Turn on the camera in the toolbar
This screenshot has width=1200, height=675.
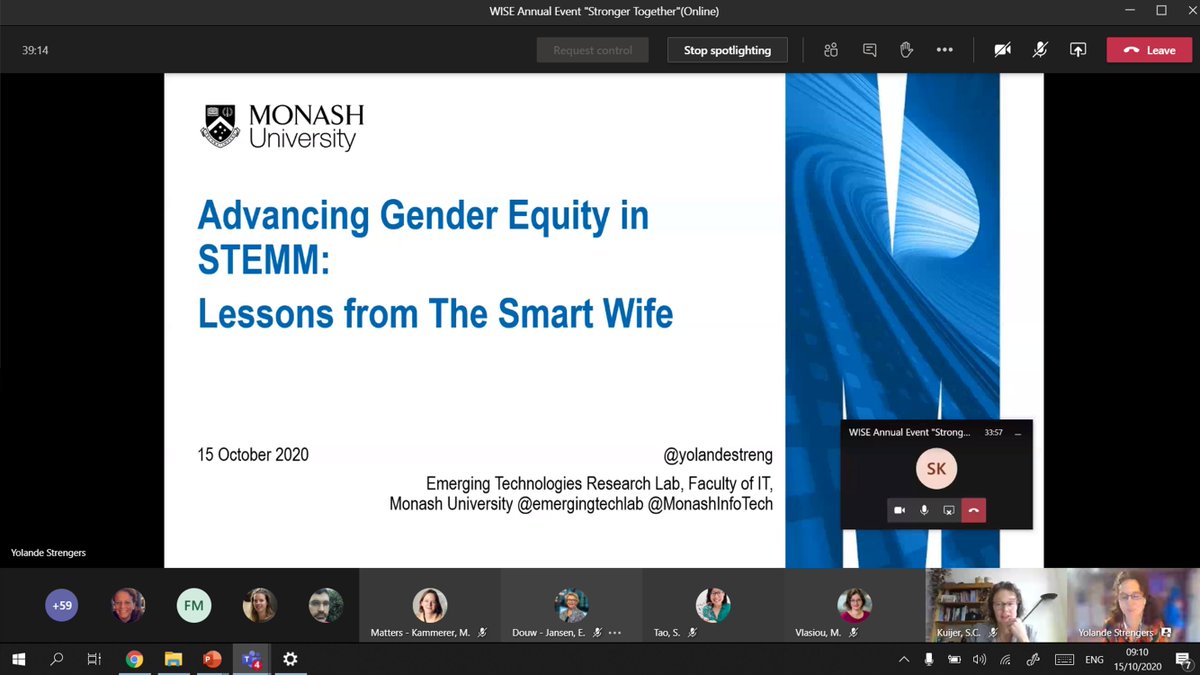(x=1002, y=50)
